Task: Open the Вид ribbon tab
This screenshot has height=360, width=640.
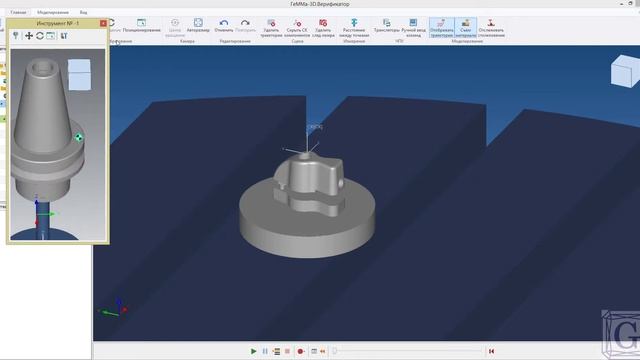Action: (x=83, y=12)
